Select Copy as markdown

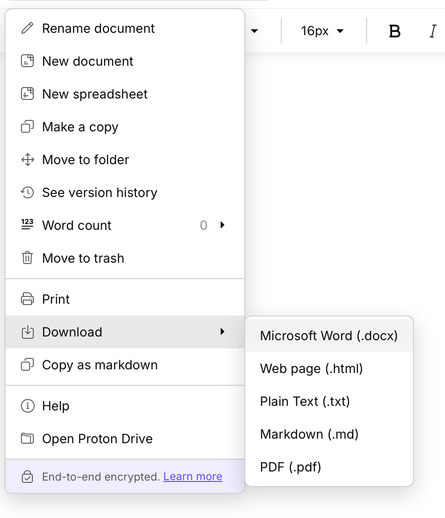pyautogui.click(x=125, y=365)
